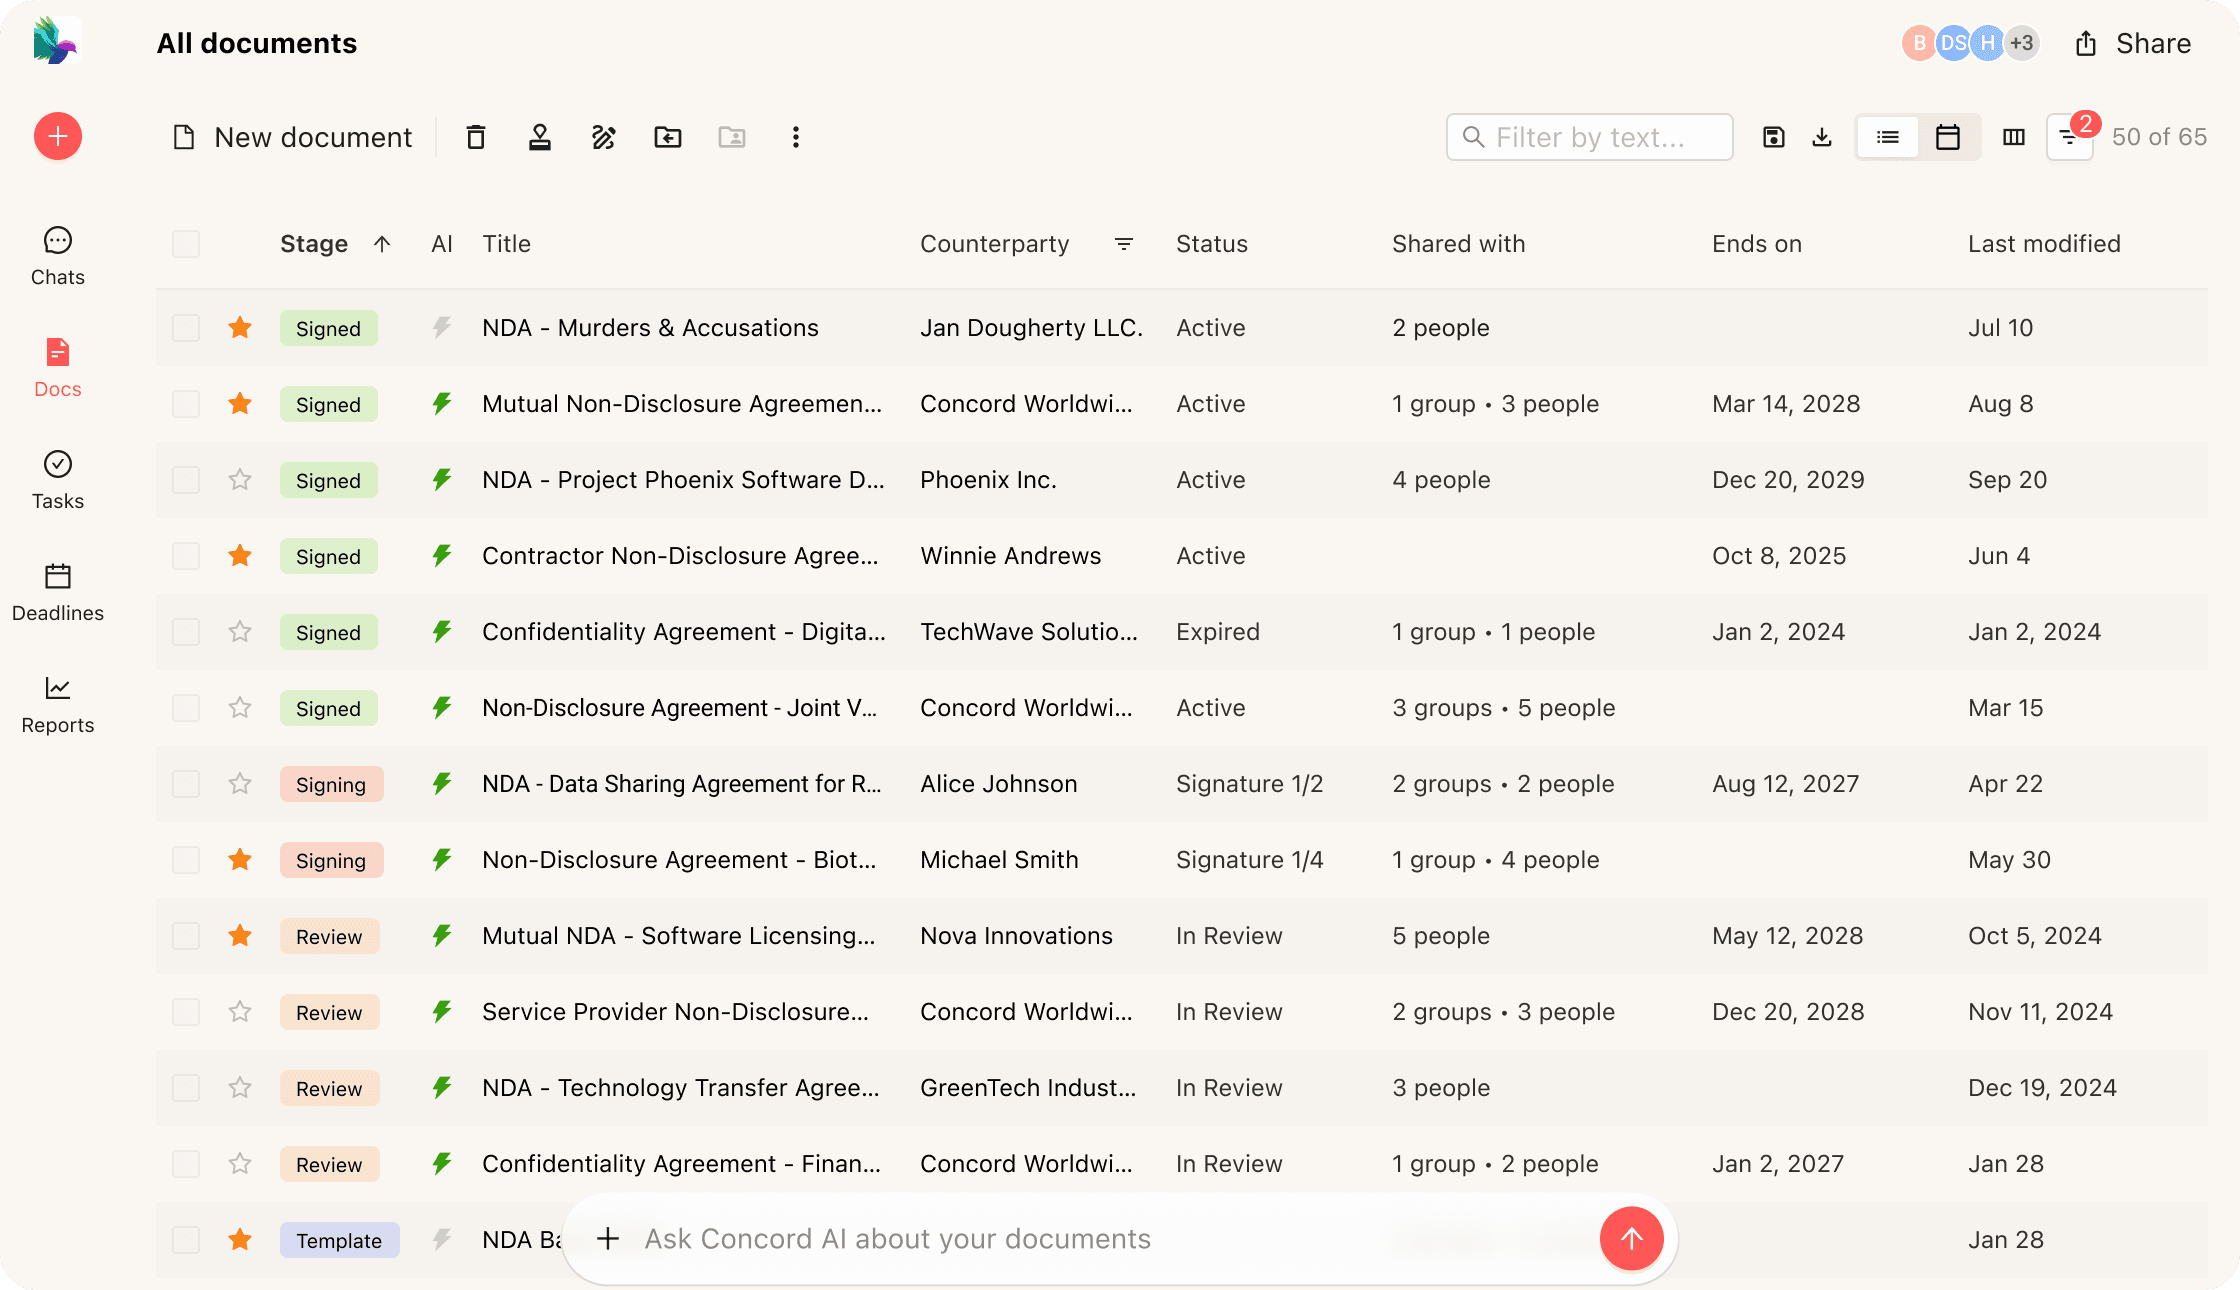Screen dimensions: 2240x1290
Task: Click Signing stage badge for Alice Johnson row
Action: (x=331, y=784)
